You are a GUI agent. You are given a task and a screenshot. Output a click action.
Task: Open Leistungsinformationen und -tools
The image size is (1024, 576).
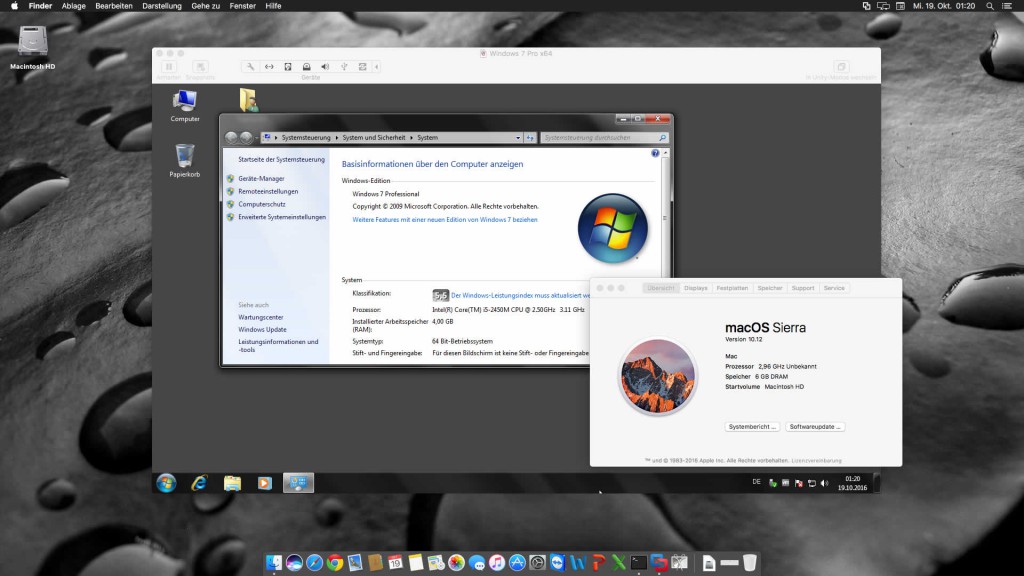click(x=278, y=345)
